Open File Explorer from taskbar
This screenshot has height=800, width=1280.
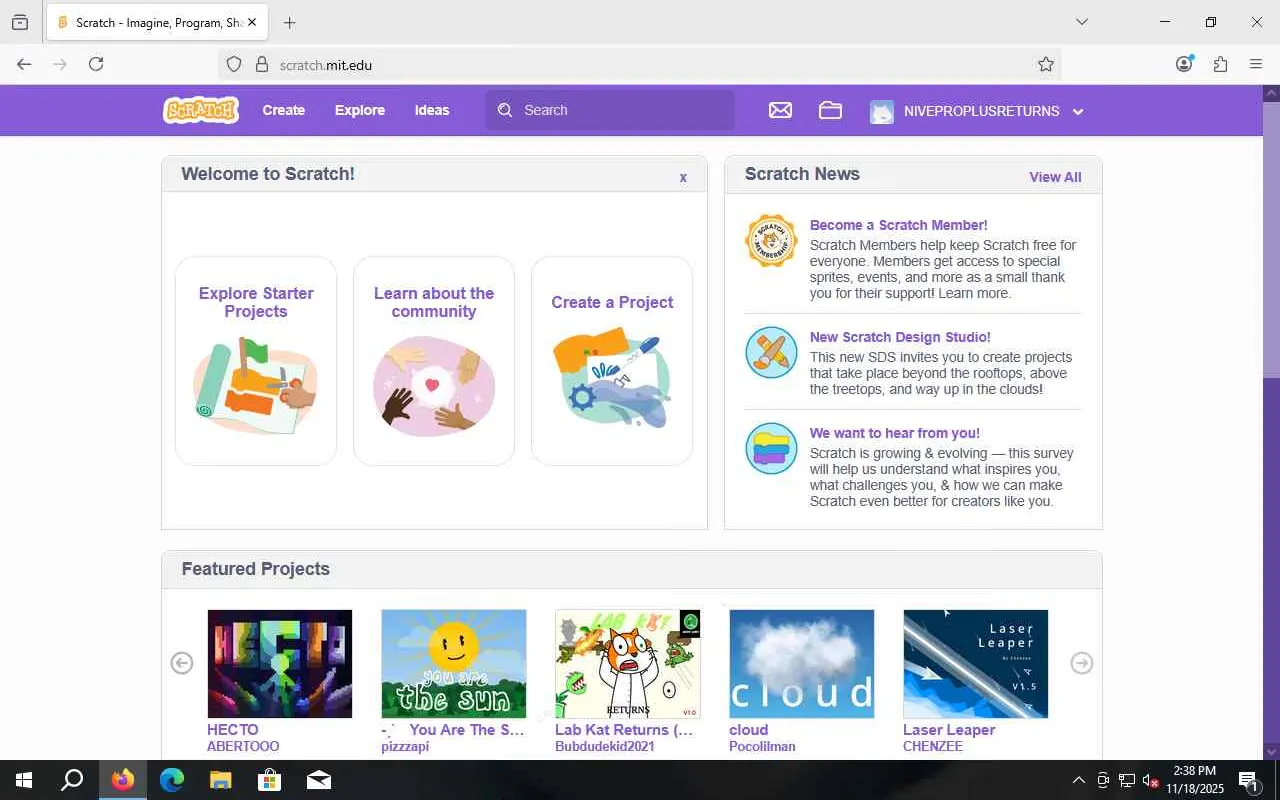220,780
